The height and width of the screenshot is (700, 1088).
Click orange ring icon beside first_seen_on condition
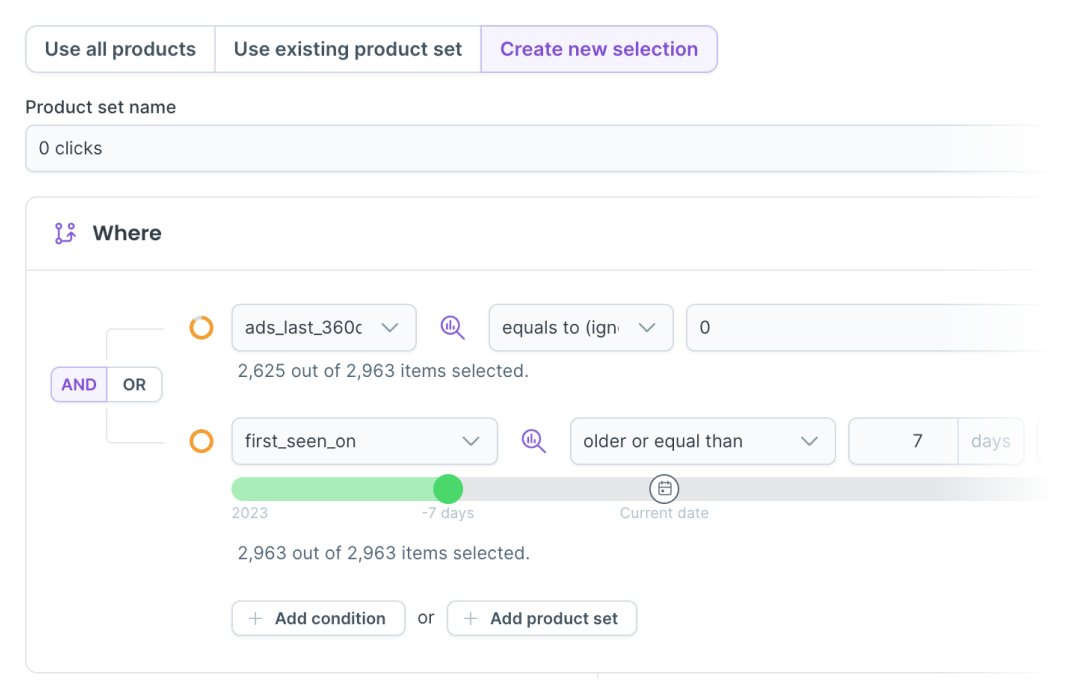(x=202, y=441)
